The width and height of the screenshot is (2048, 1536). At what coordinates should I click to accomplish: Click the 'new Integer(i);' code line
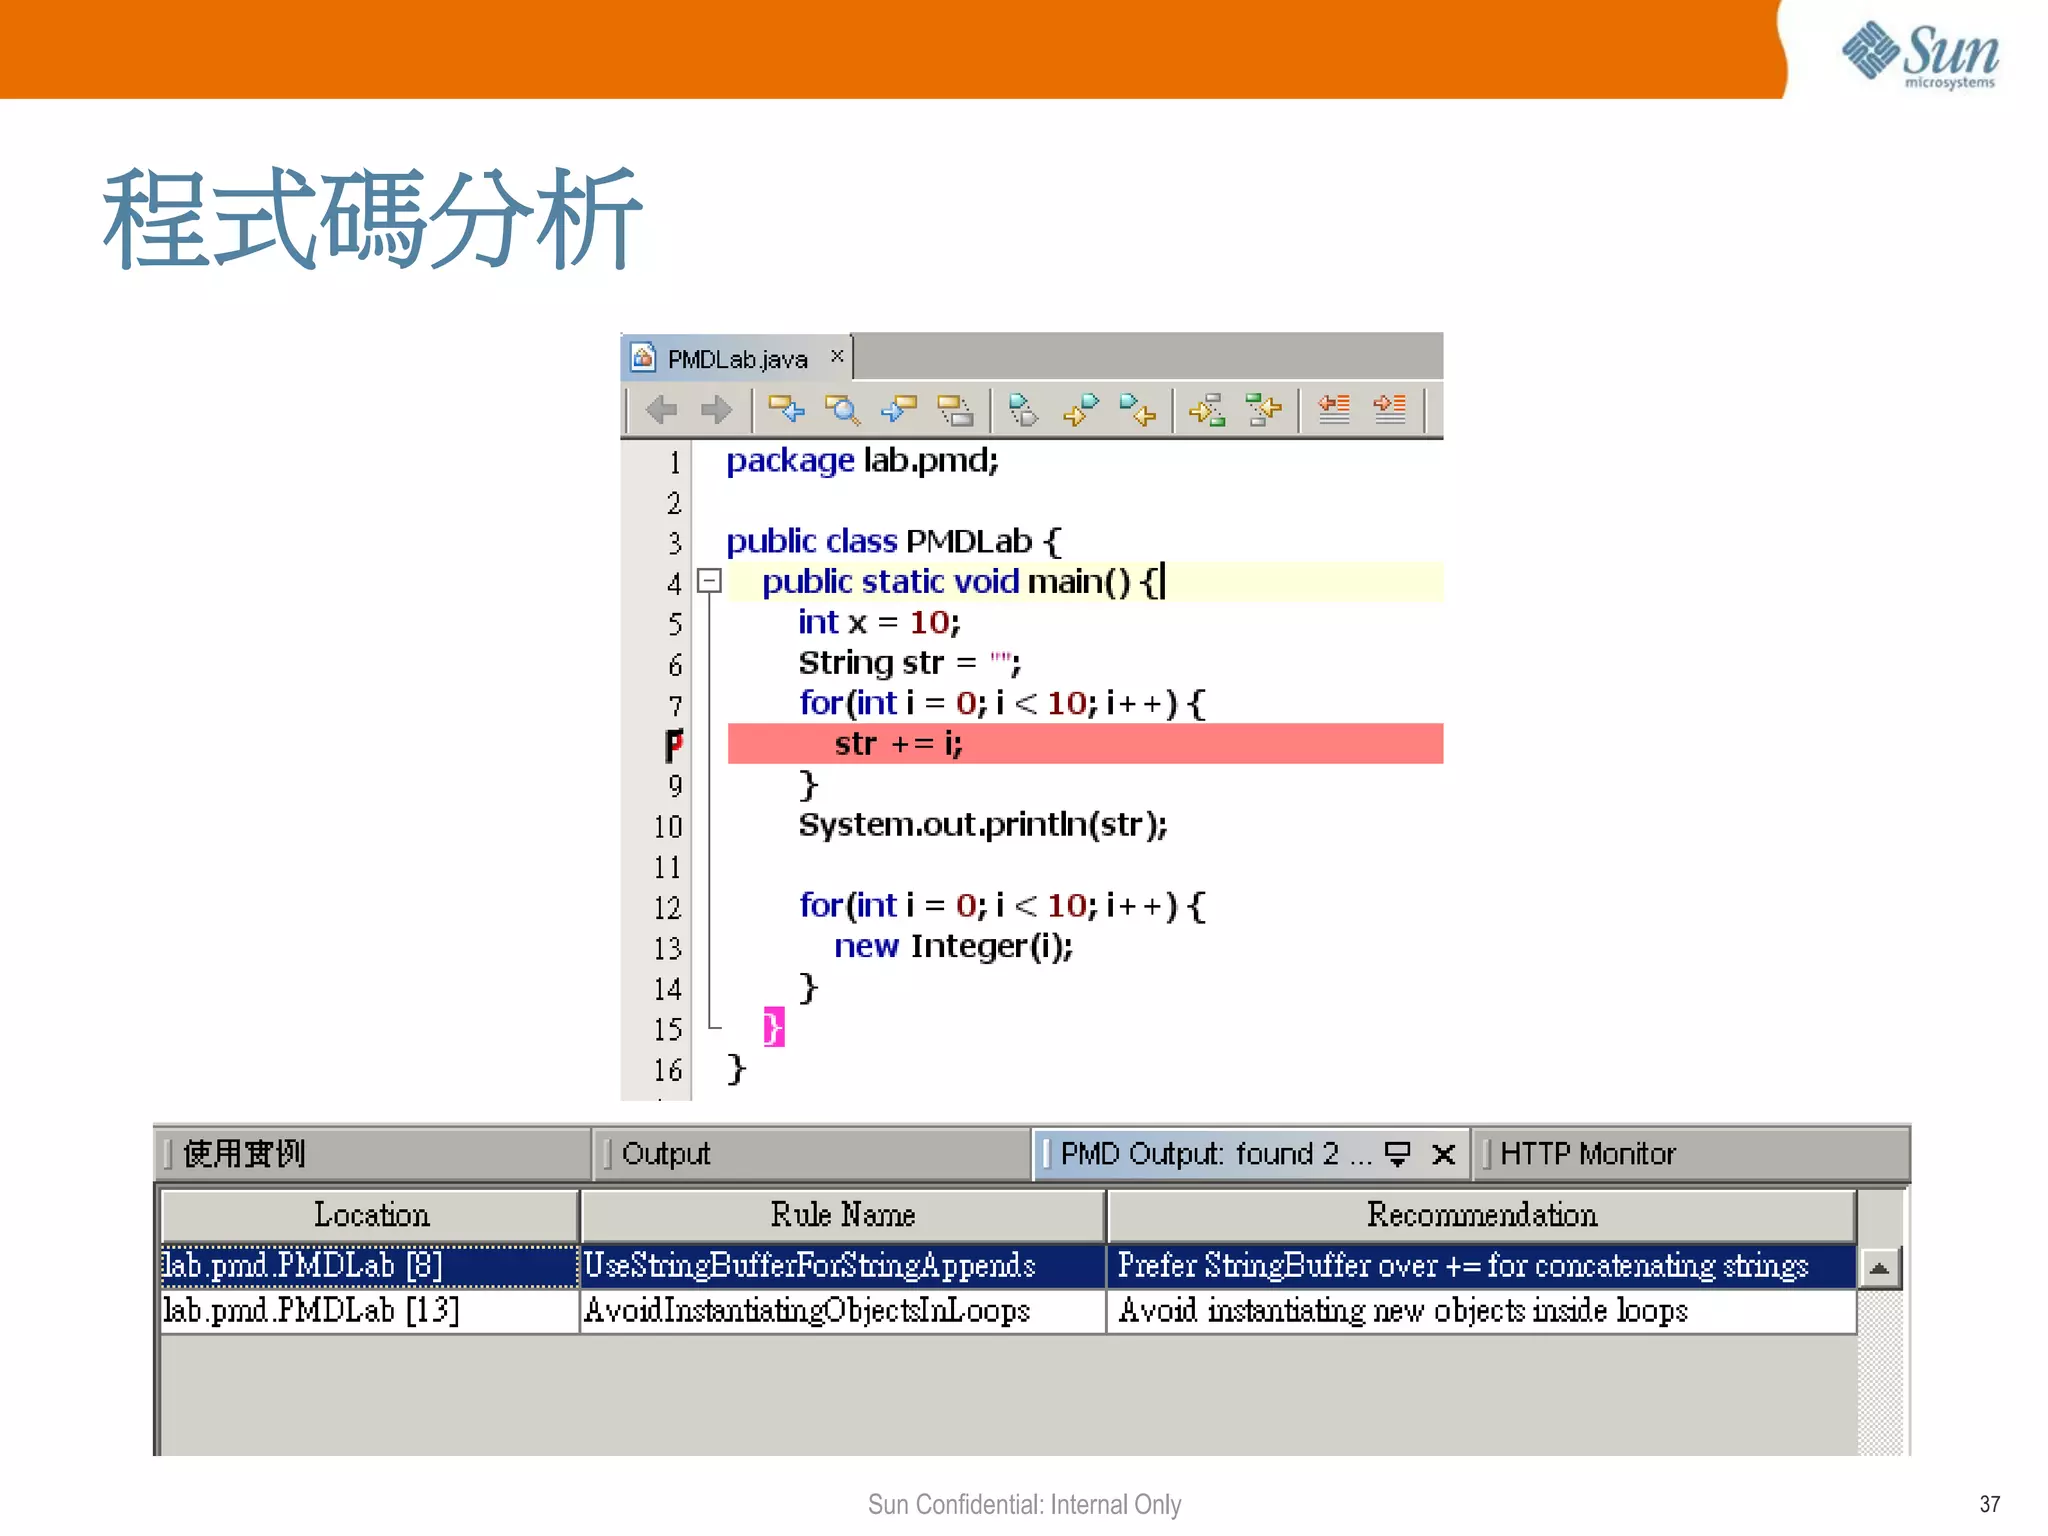pos(953,946)
